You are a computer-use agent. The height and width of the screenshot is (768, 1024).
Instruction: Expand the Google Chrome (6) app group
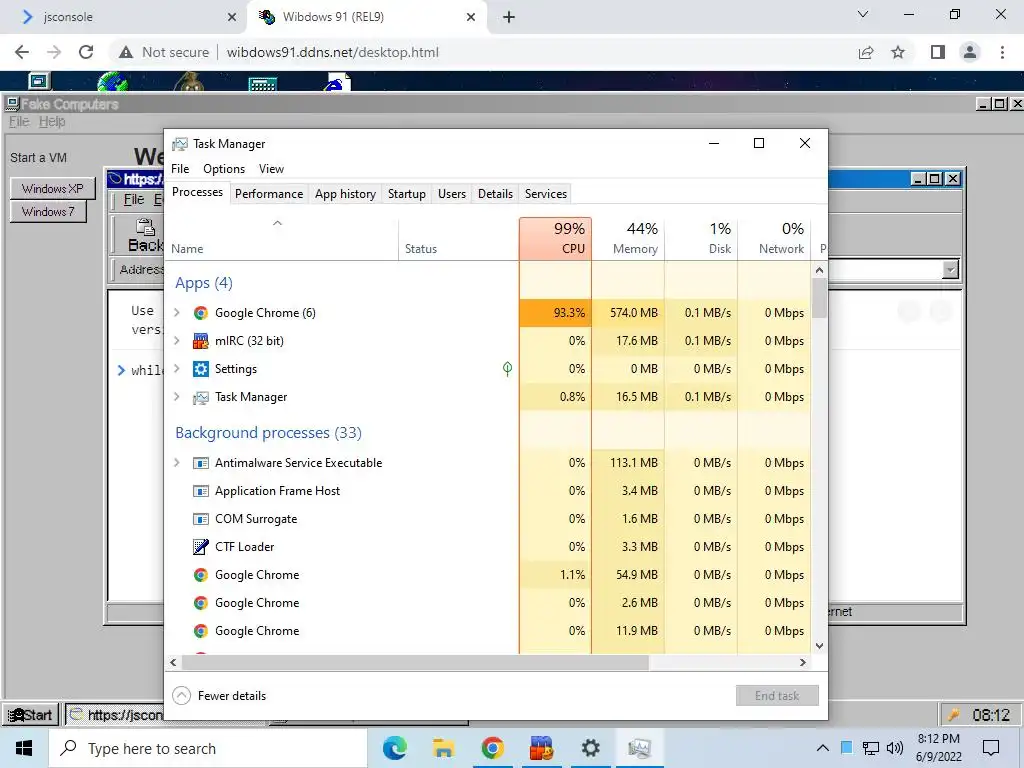176,313
